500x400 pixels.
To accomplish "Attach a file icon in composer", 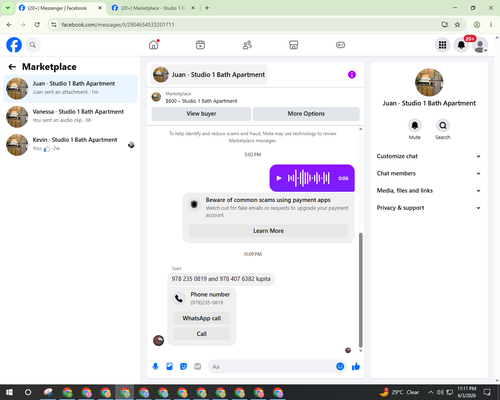I will (x=169, y=367).
